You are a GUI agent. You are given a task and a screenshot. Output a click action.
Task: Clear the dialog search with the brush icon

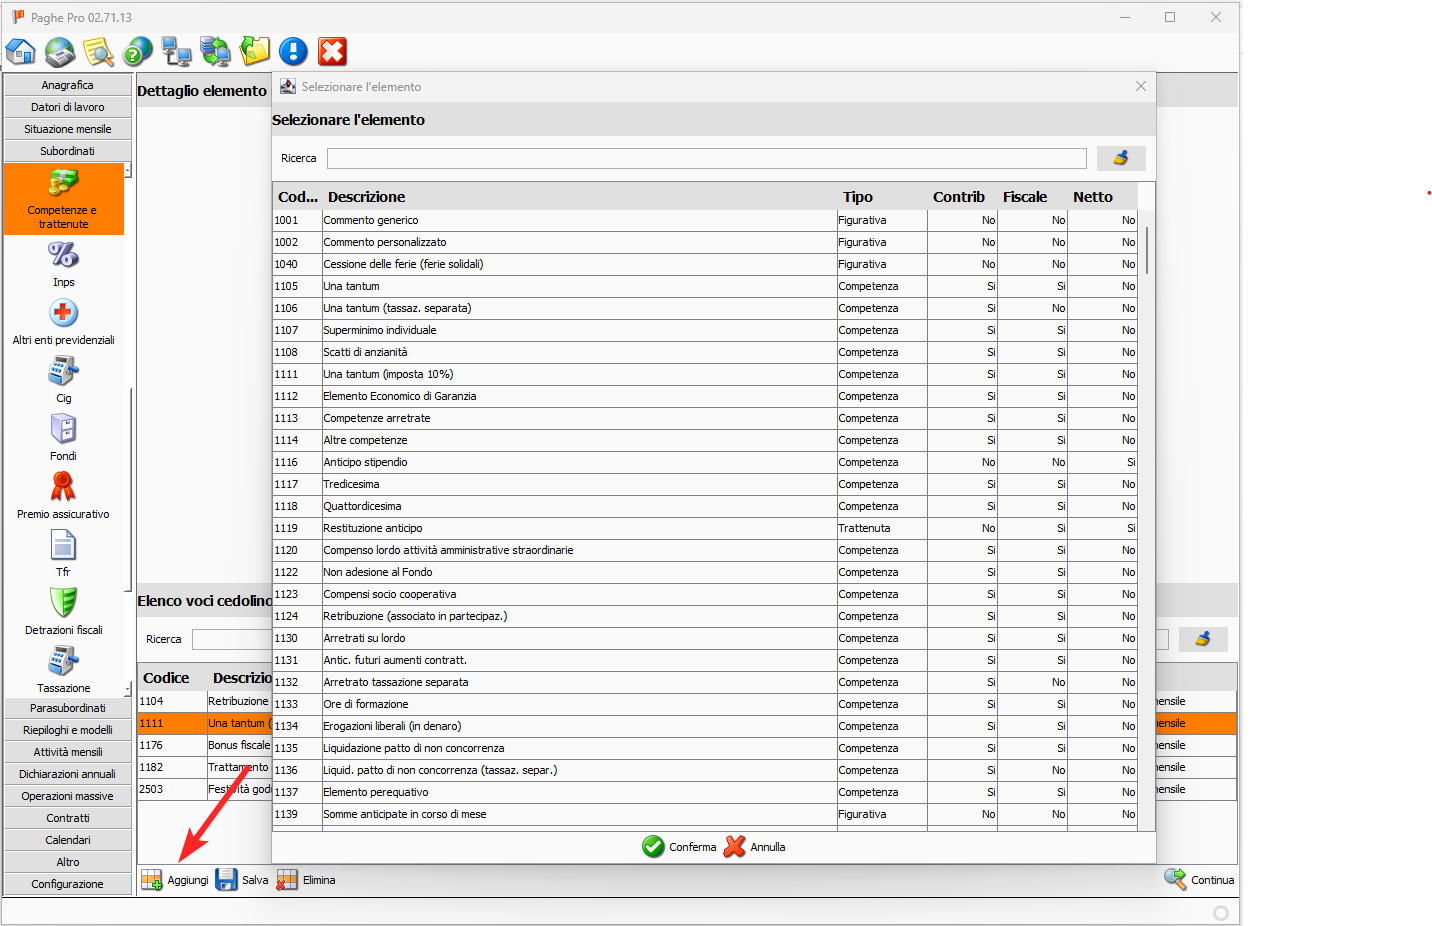click(1120, 158)
